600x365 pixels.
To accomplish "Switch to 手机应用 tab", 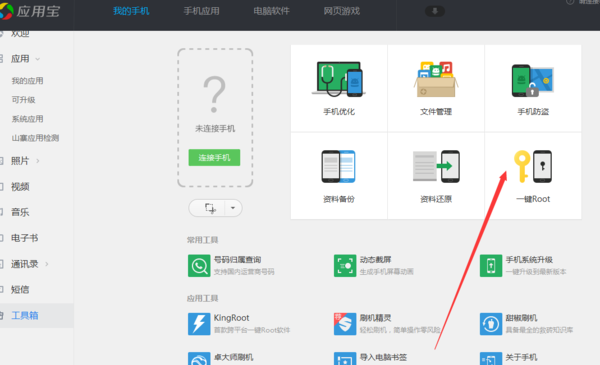I will tap(201, 11).
